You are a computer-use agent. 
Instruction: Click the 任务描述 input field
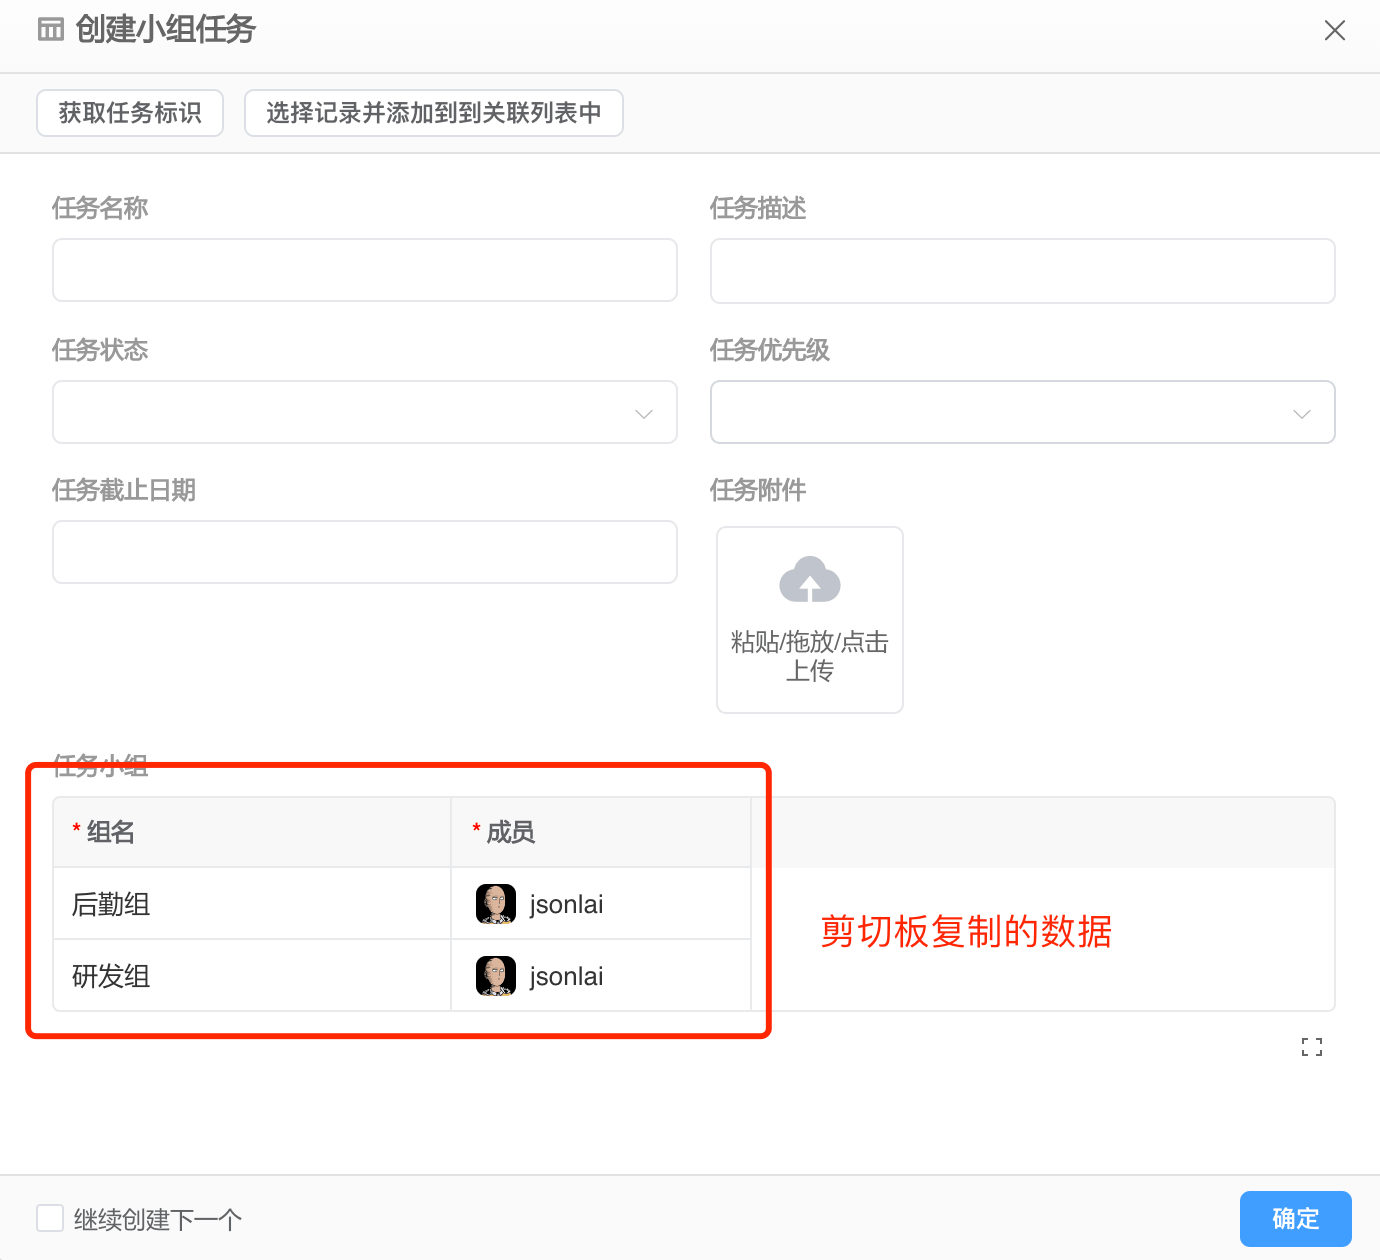pos(1022,270)
